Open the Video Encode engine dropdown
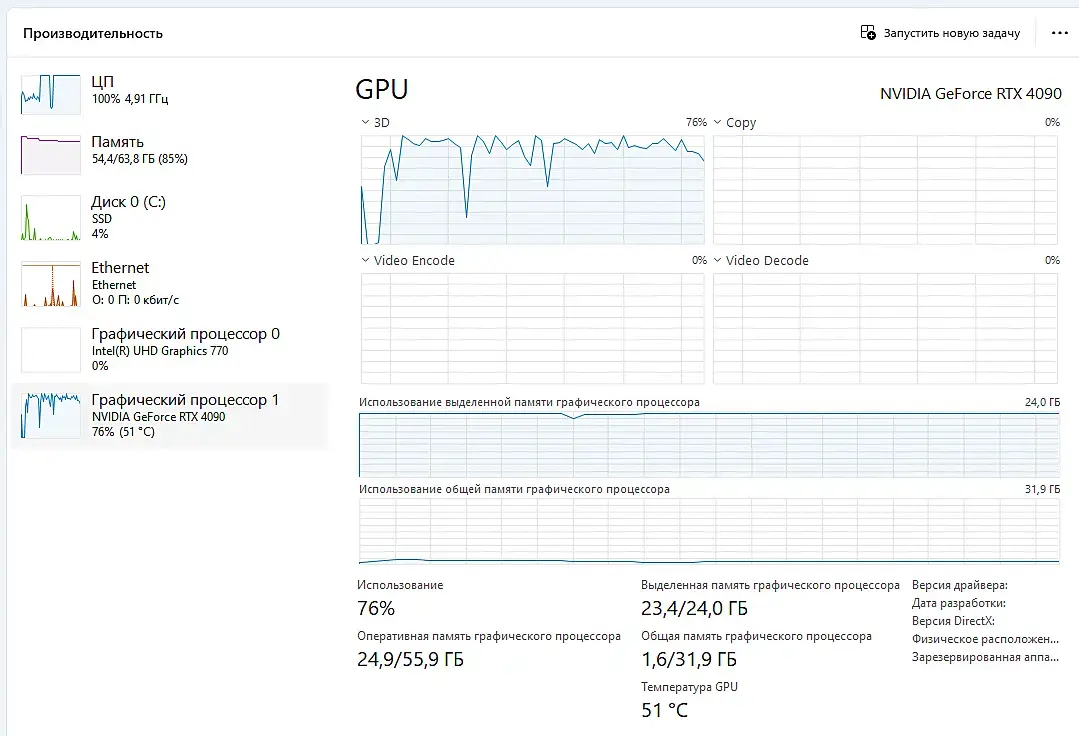 pyautogui.click(x=365, y=260)
